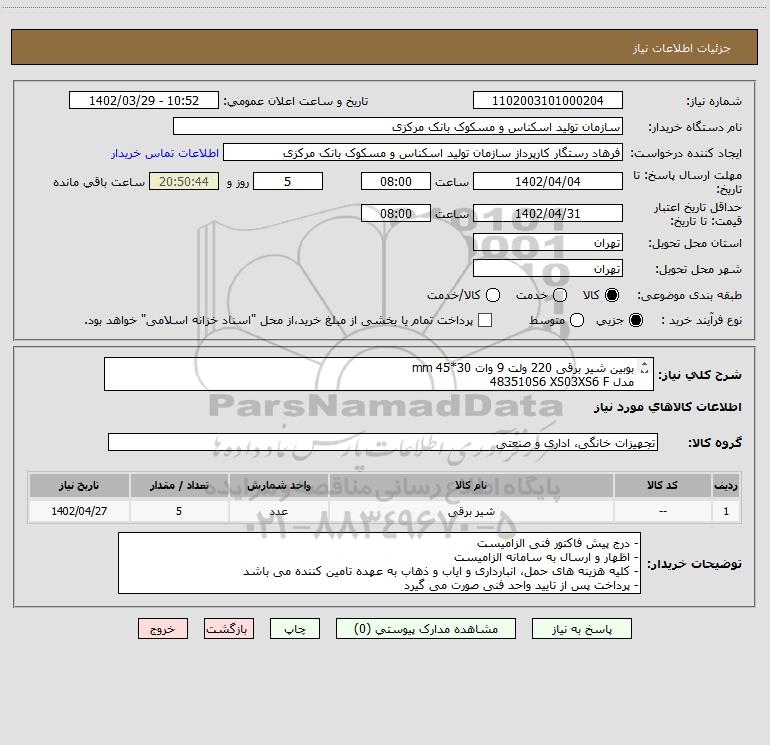Click the response deadline date 1402/04/04
This screenshot has height=745, width=770.
click(x=548, y=182)
